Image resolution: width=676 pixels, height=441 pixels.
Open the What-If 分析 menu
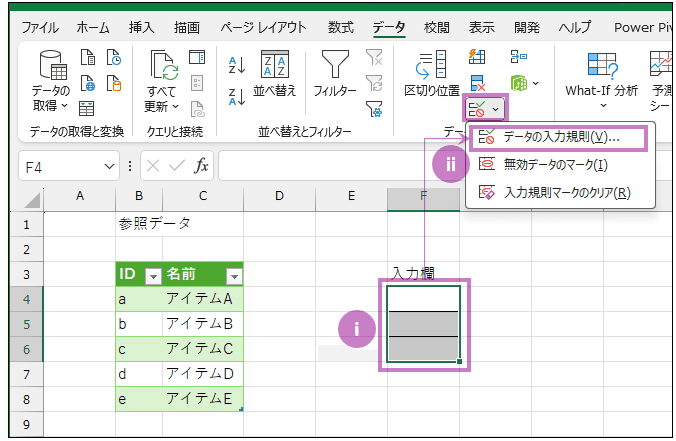pyautogui.click(x=602, y=81)
